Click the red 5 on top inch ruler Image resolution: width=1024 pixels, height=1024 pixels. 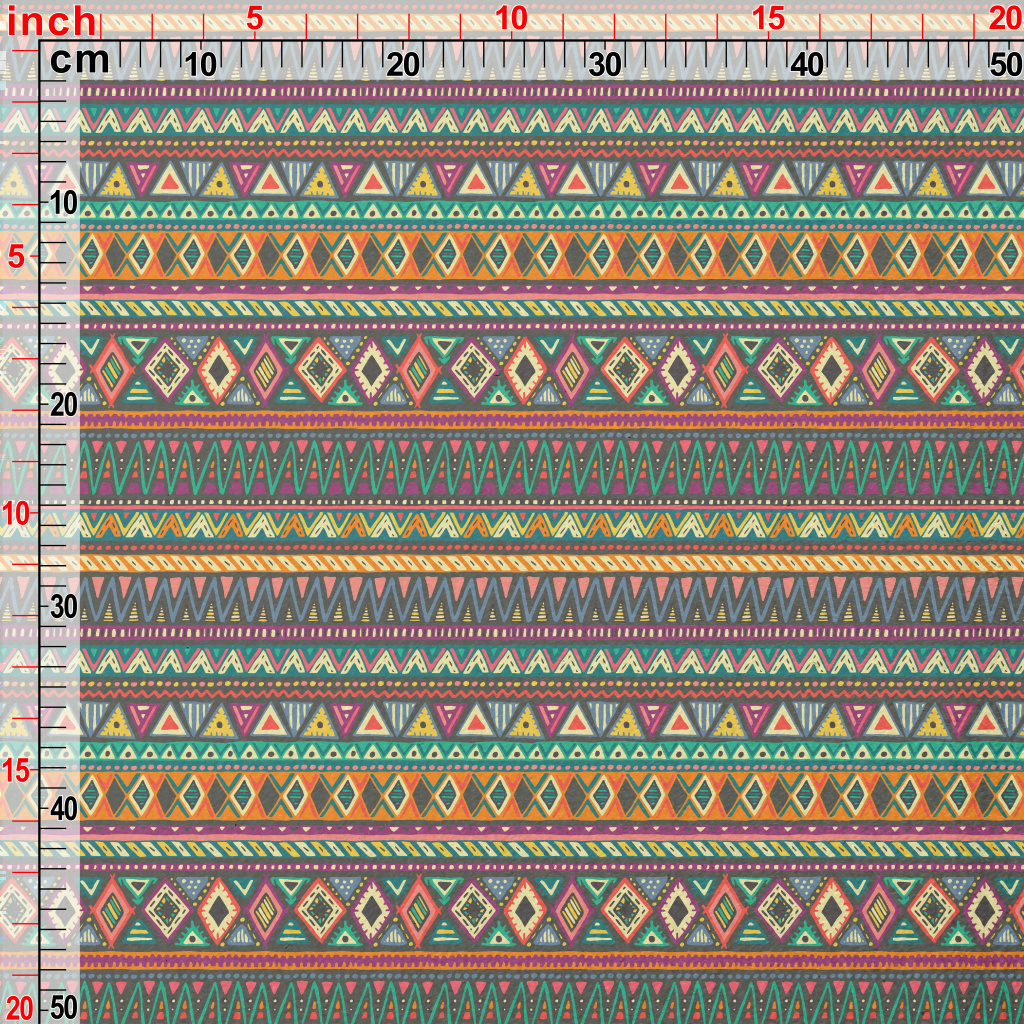click(x=254, y=18)
